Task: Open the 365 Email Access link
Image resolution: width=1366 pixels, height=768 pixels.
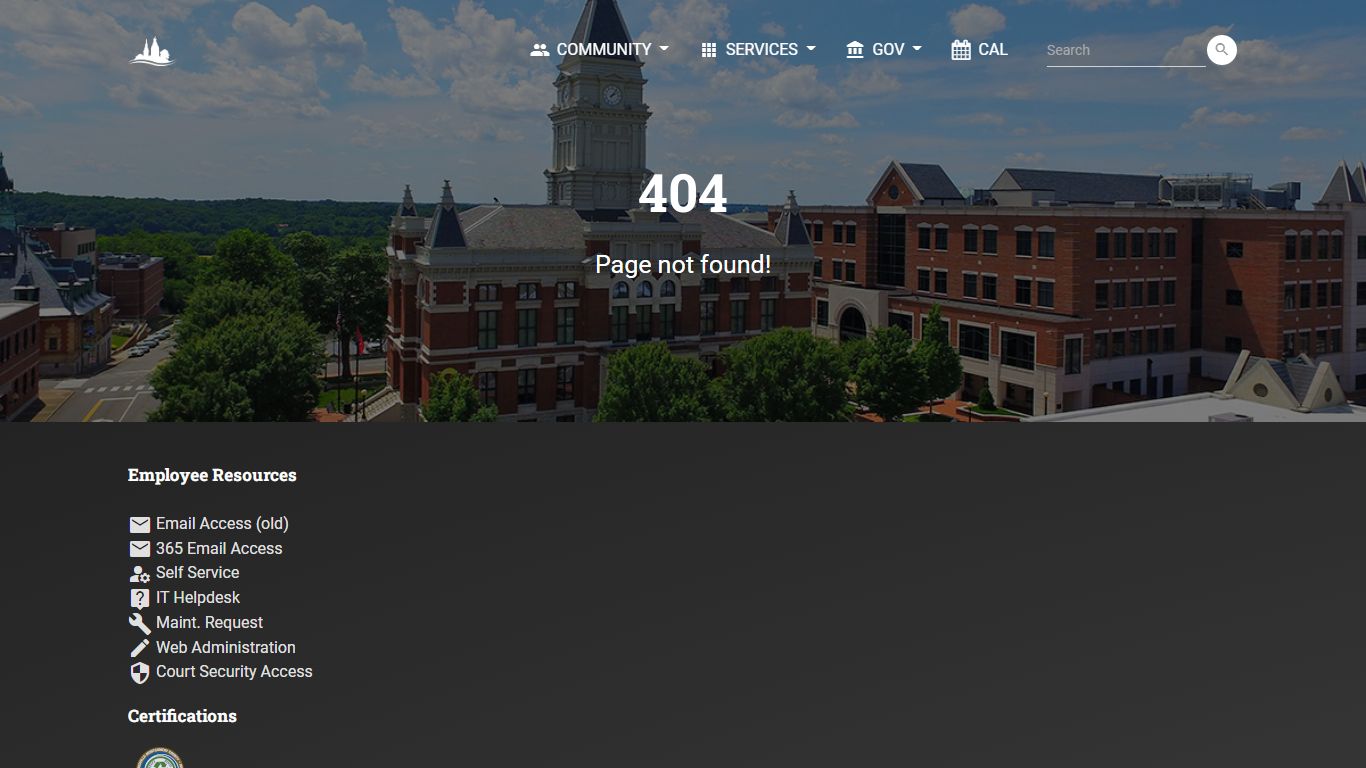Action: tap(219, 548)
